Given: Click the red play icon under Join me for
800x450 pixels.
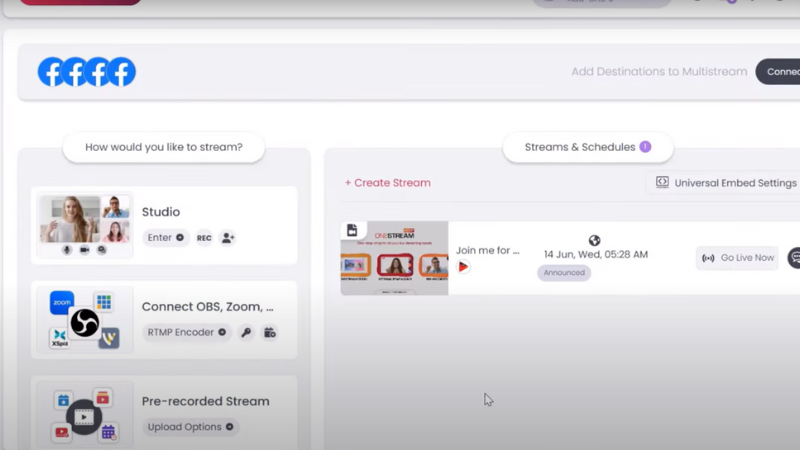Looking at the screenshot, I should tap(463, 267).
